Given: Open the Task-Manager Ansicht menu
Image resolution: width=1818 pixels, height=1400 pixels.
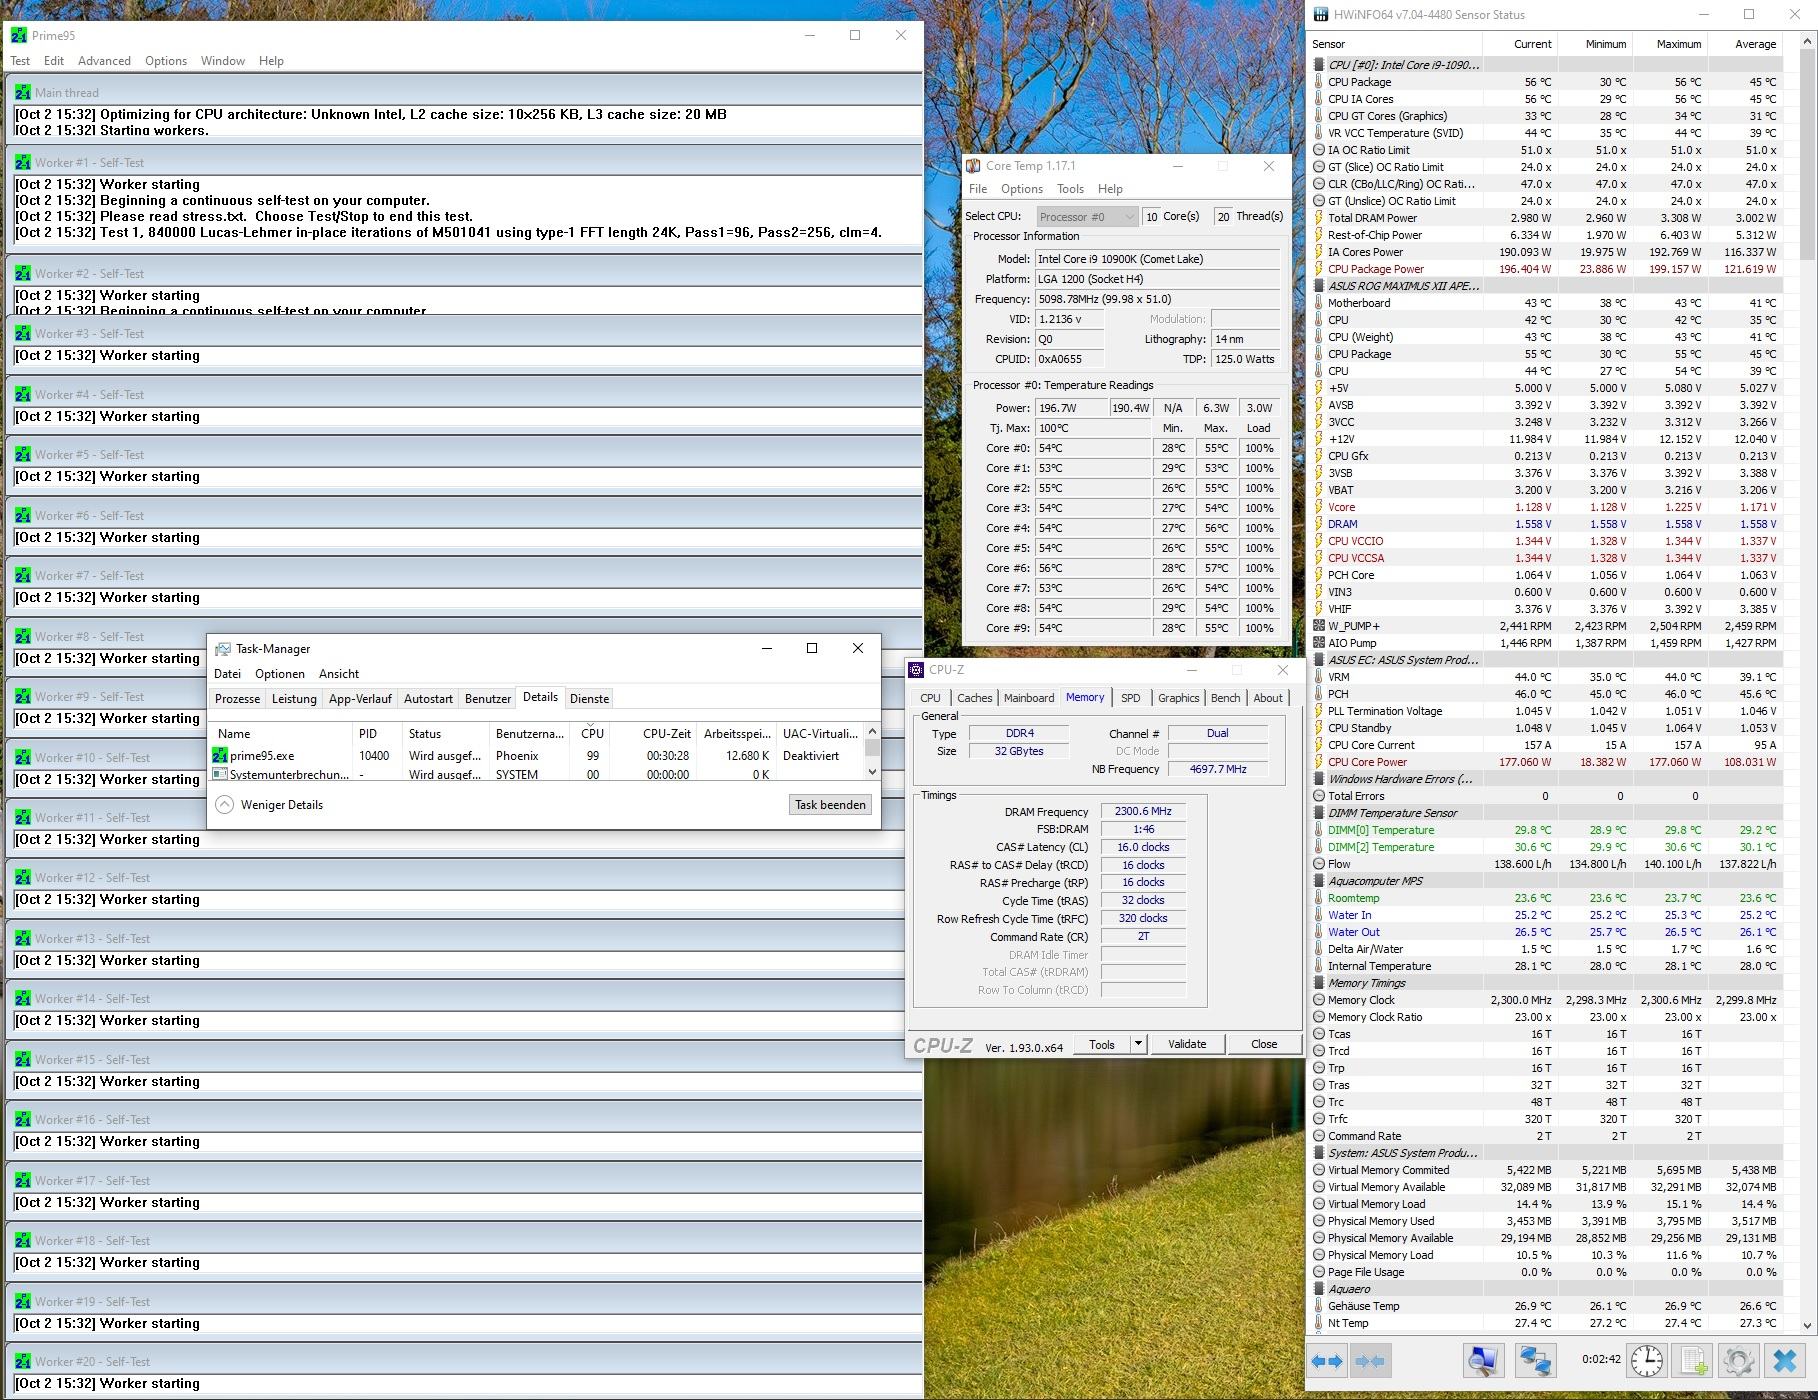Looking at the screenshot, I should coord(339,674).
